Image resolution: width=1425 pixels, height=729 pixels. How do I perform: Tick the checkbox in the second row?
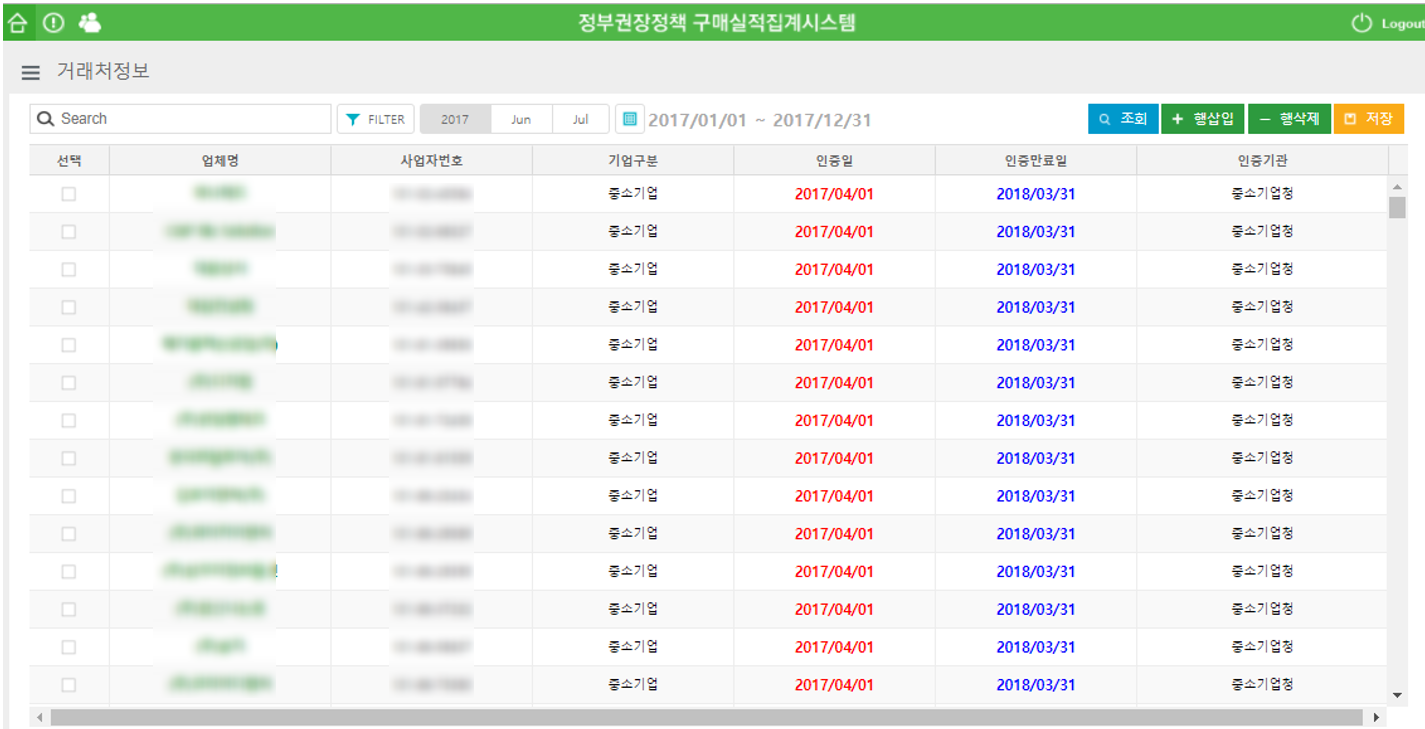coord(68,232)
